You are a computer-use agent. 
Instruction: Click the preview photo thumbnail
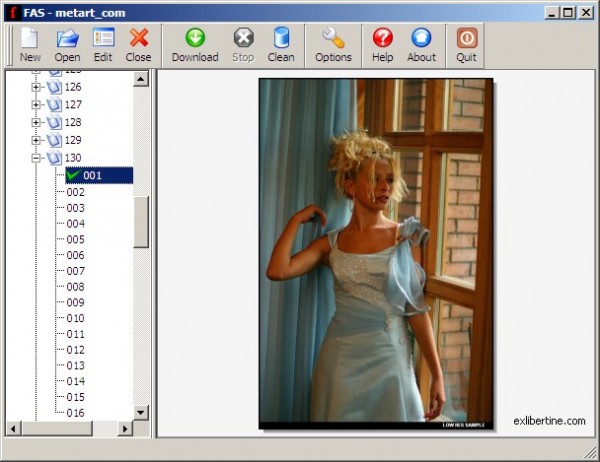[376, 254]
